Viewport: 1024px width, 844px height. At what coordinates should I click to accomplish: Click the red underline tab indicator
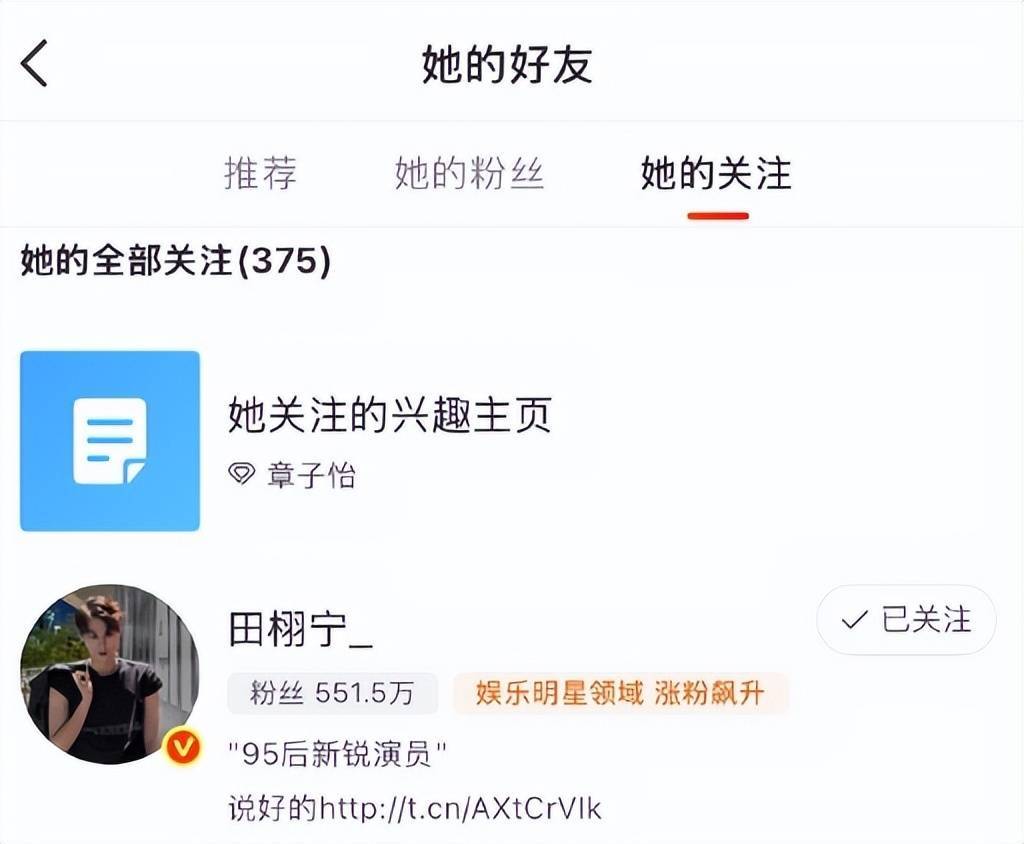pos(718,216)
